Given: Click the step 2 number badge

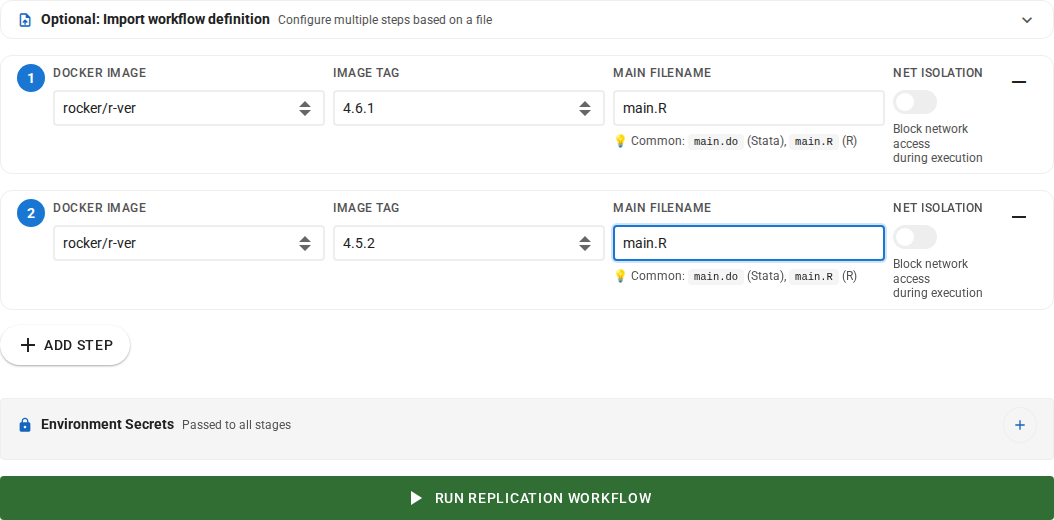Looking at the screenshot, I should click(x=31, y=214).
